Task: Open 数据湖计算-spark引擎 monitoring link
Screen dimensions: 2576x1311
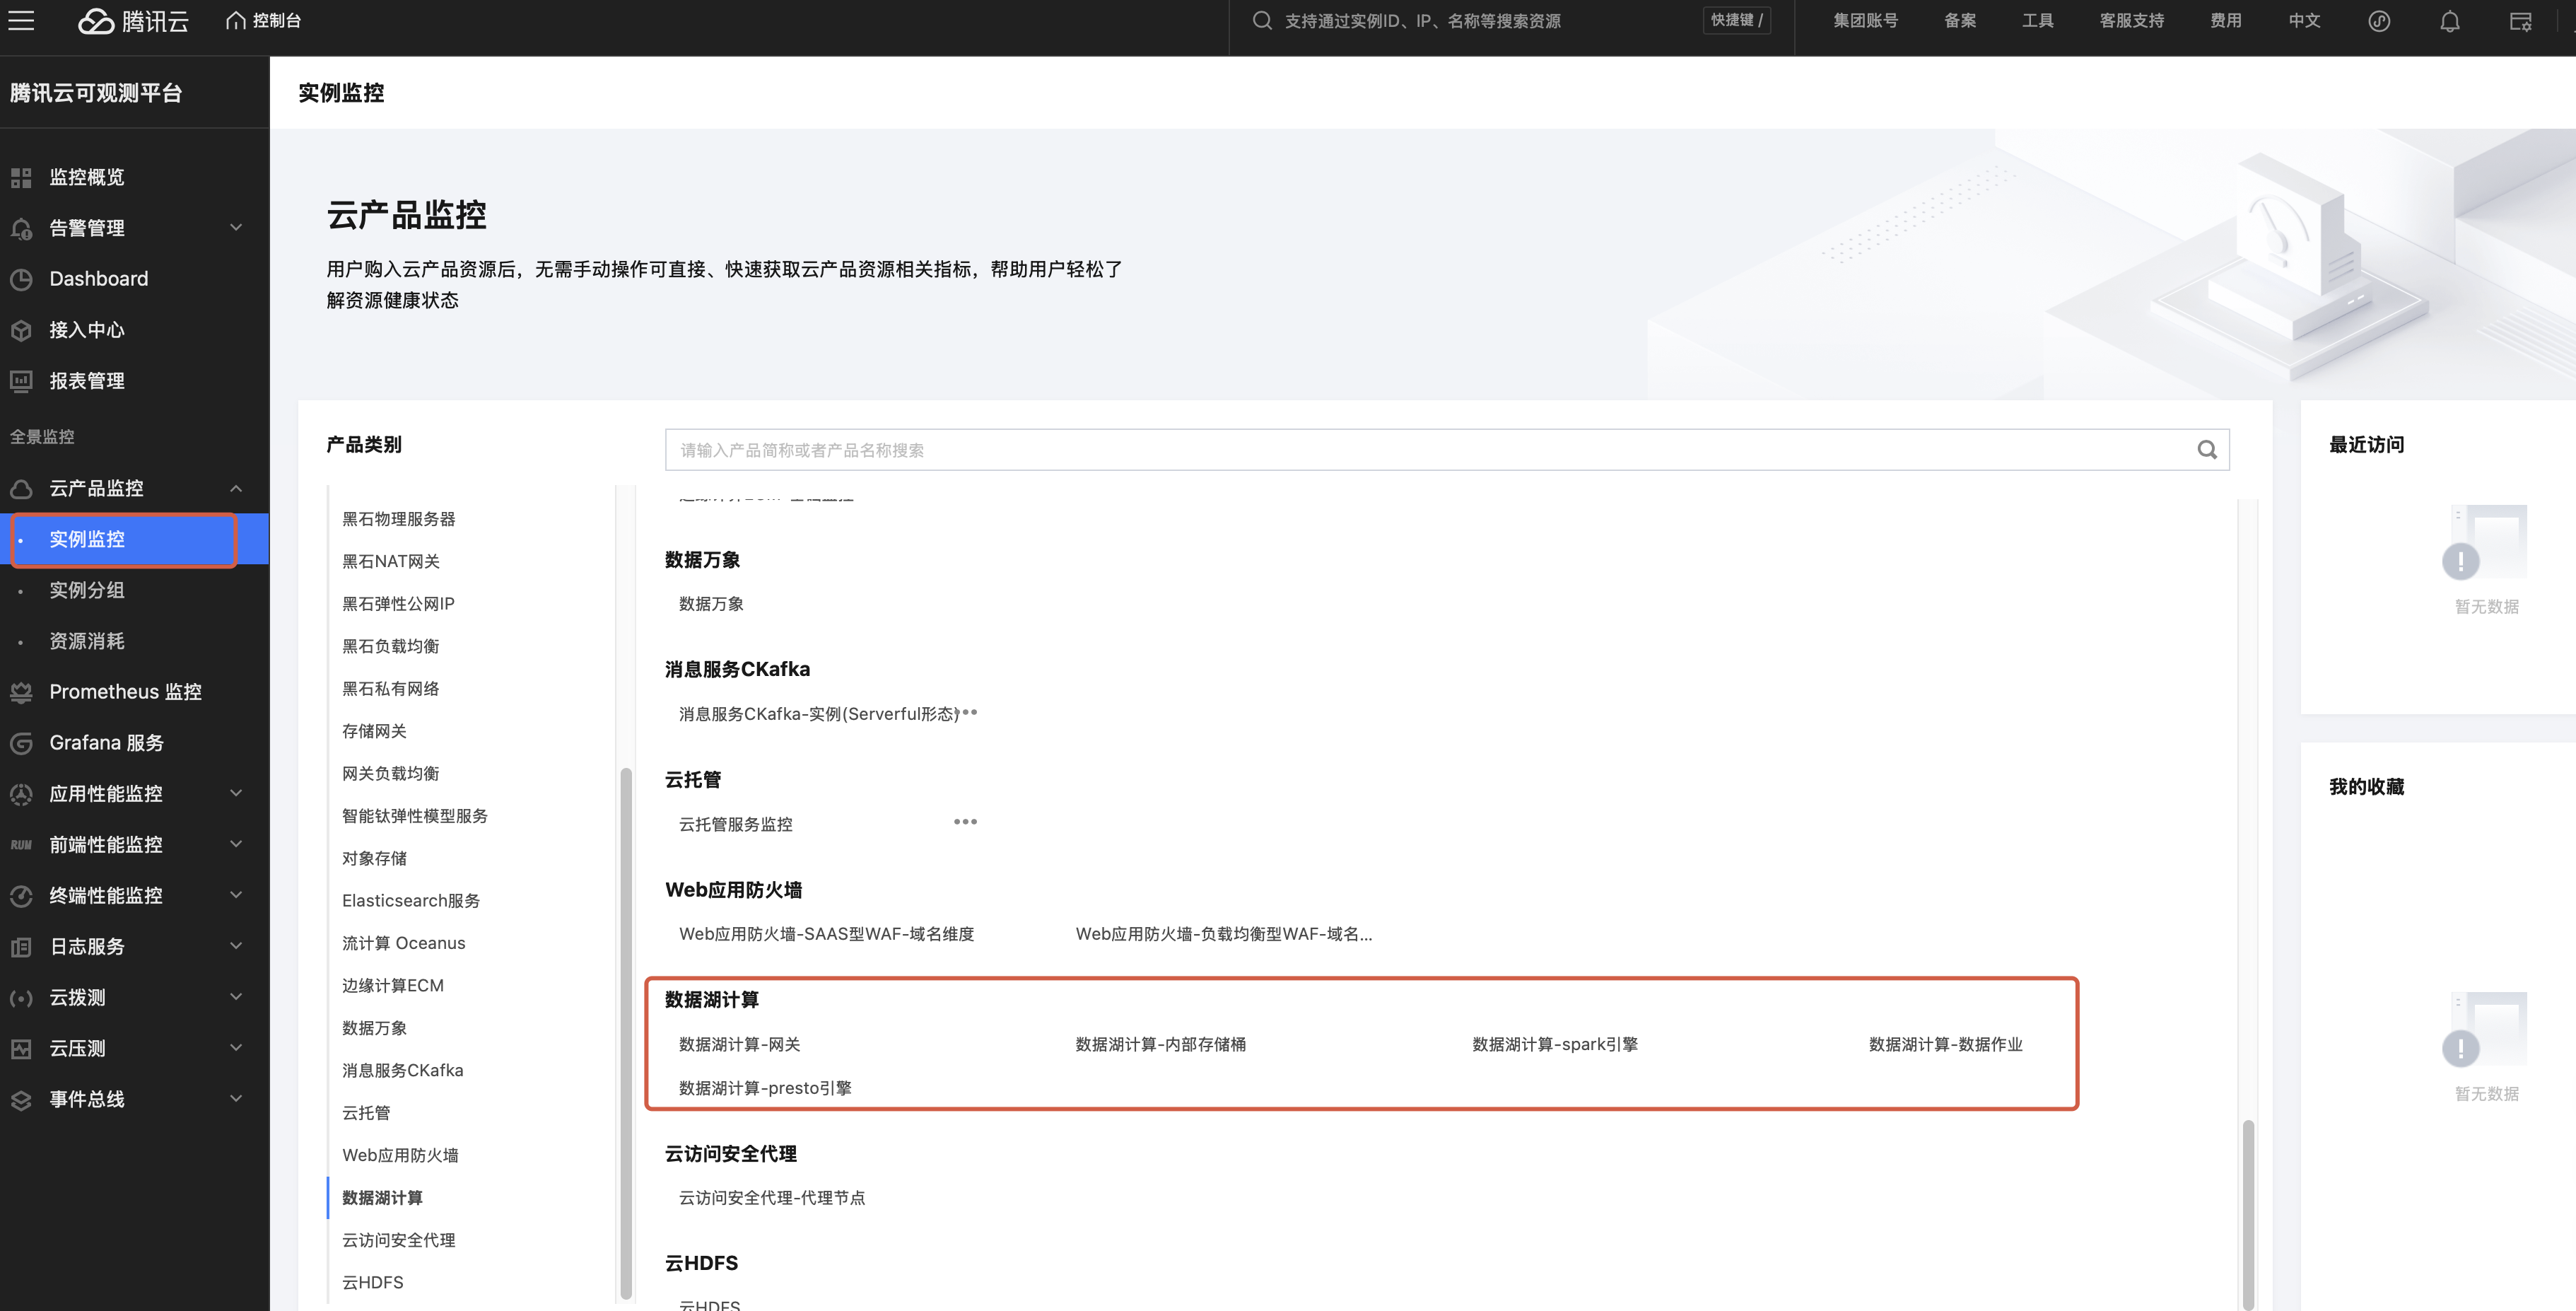Action: [x=1554, y=1044]
